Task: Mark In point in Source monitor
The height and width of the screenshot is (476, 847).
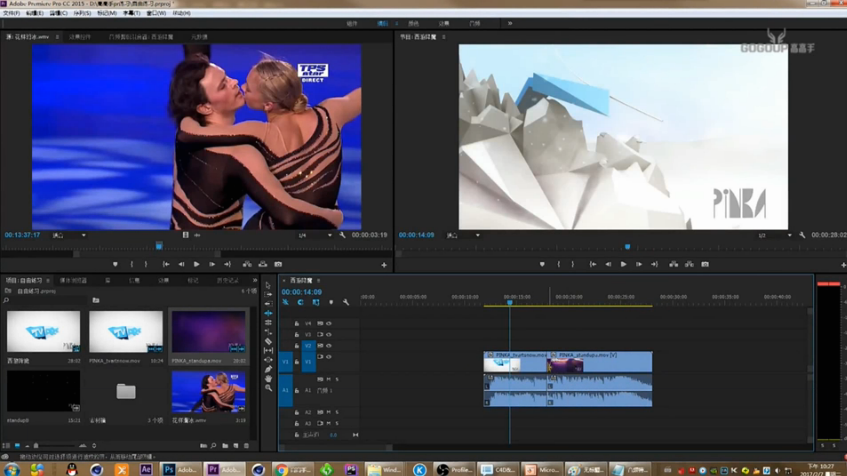Action: click(x=131, y=264)
